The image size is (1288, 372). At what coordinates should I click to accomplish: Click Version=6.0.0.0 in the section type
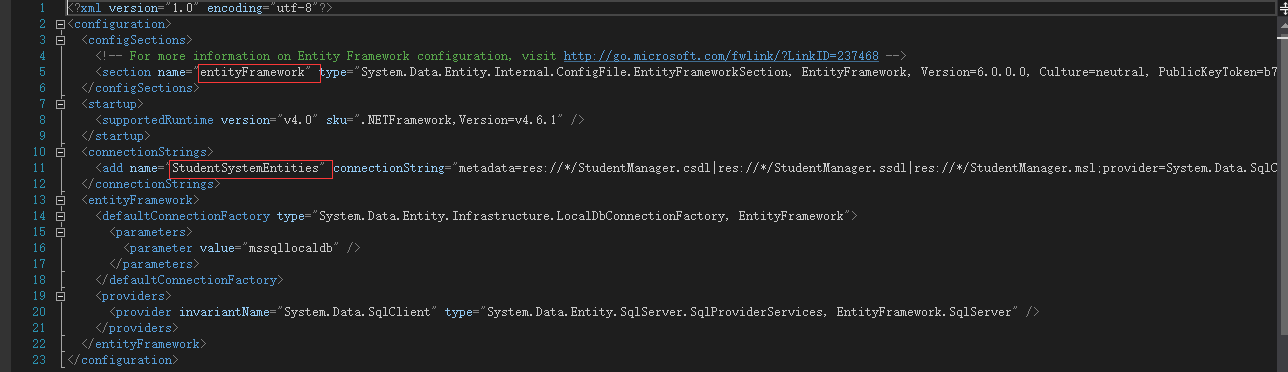(x=973, y=72)
